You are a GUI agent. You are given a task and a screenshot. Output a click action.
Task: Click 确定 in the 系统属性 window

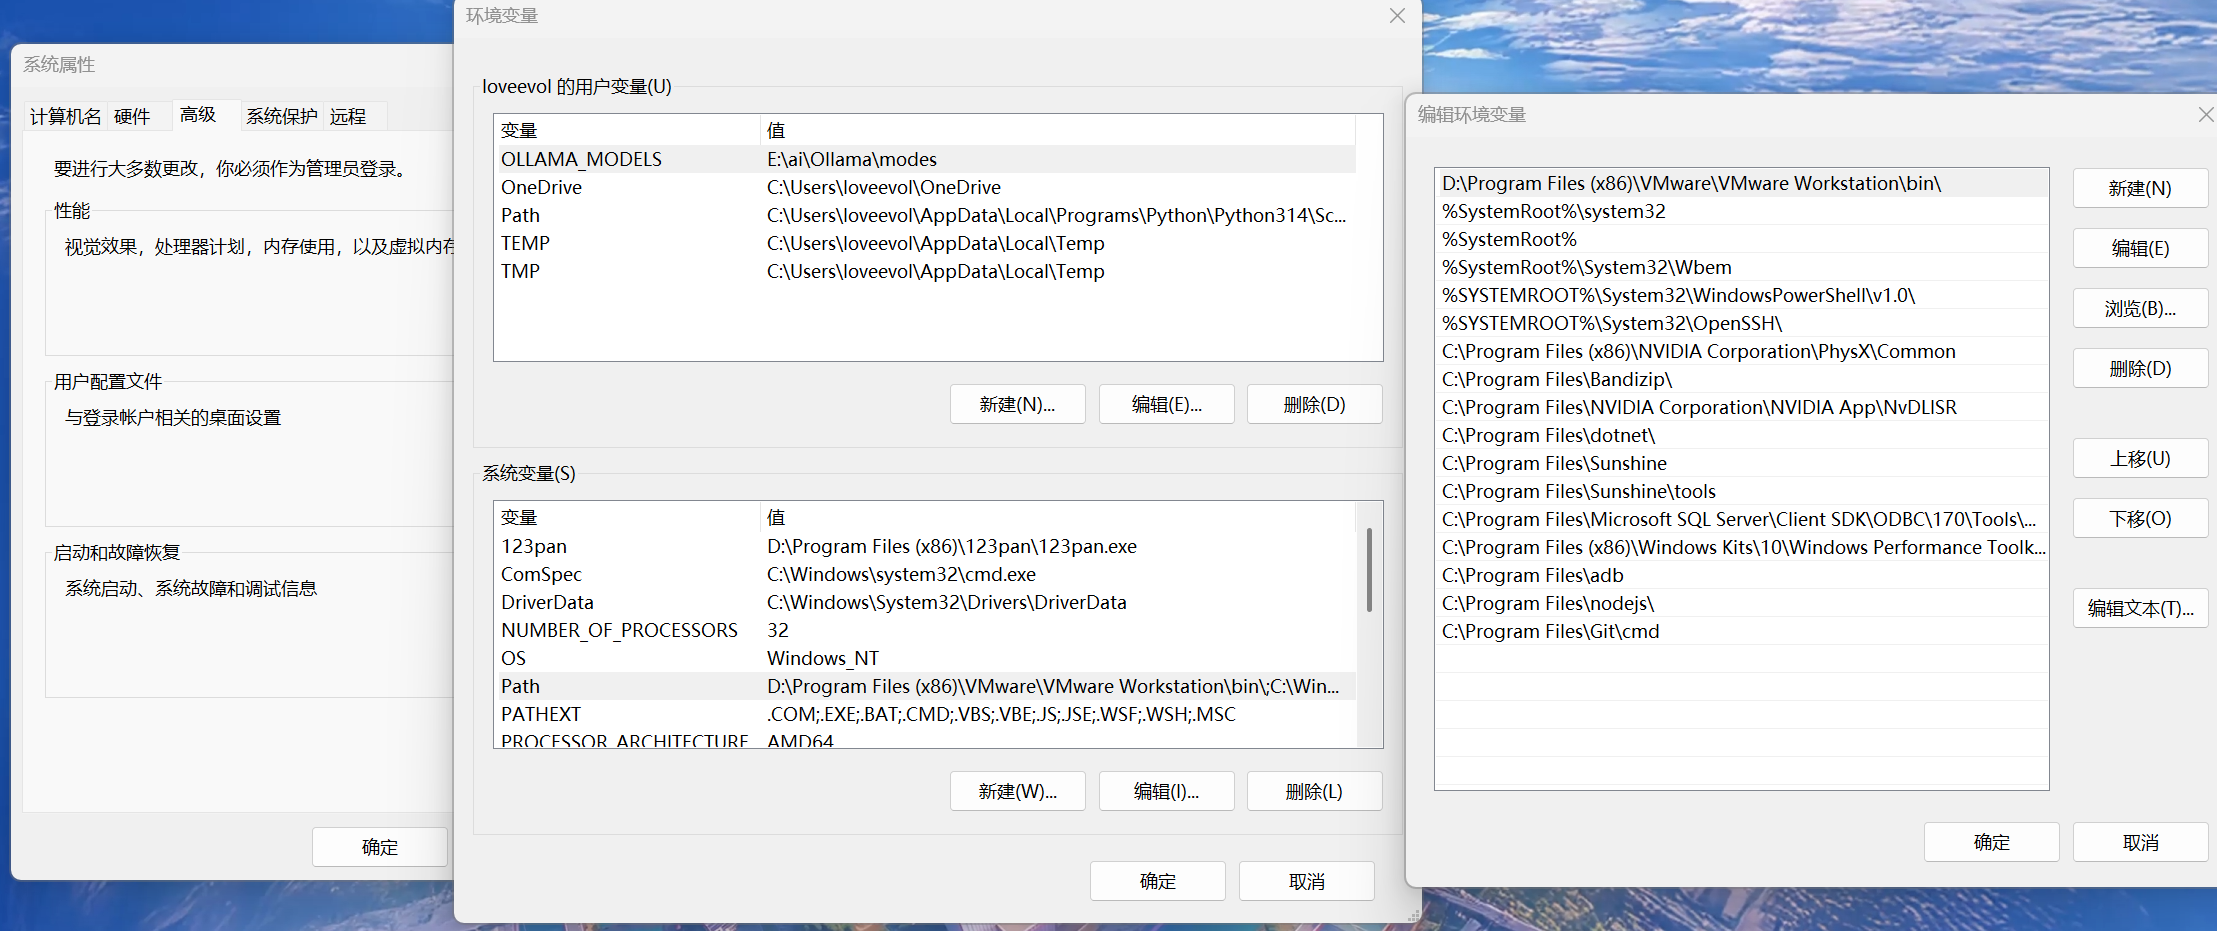click(x=380, y=847)
